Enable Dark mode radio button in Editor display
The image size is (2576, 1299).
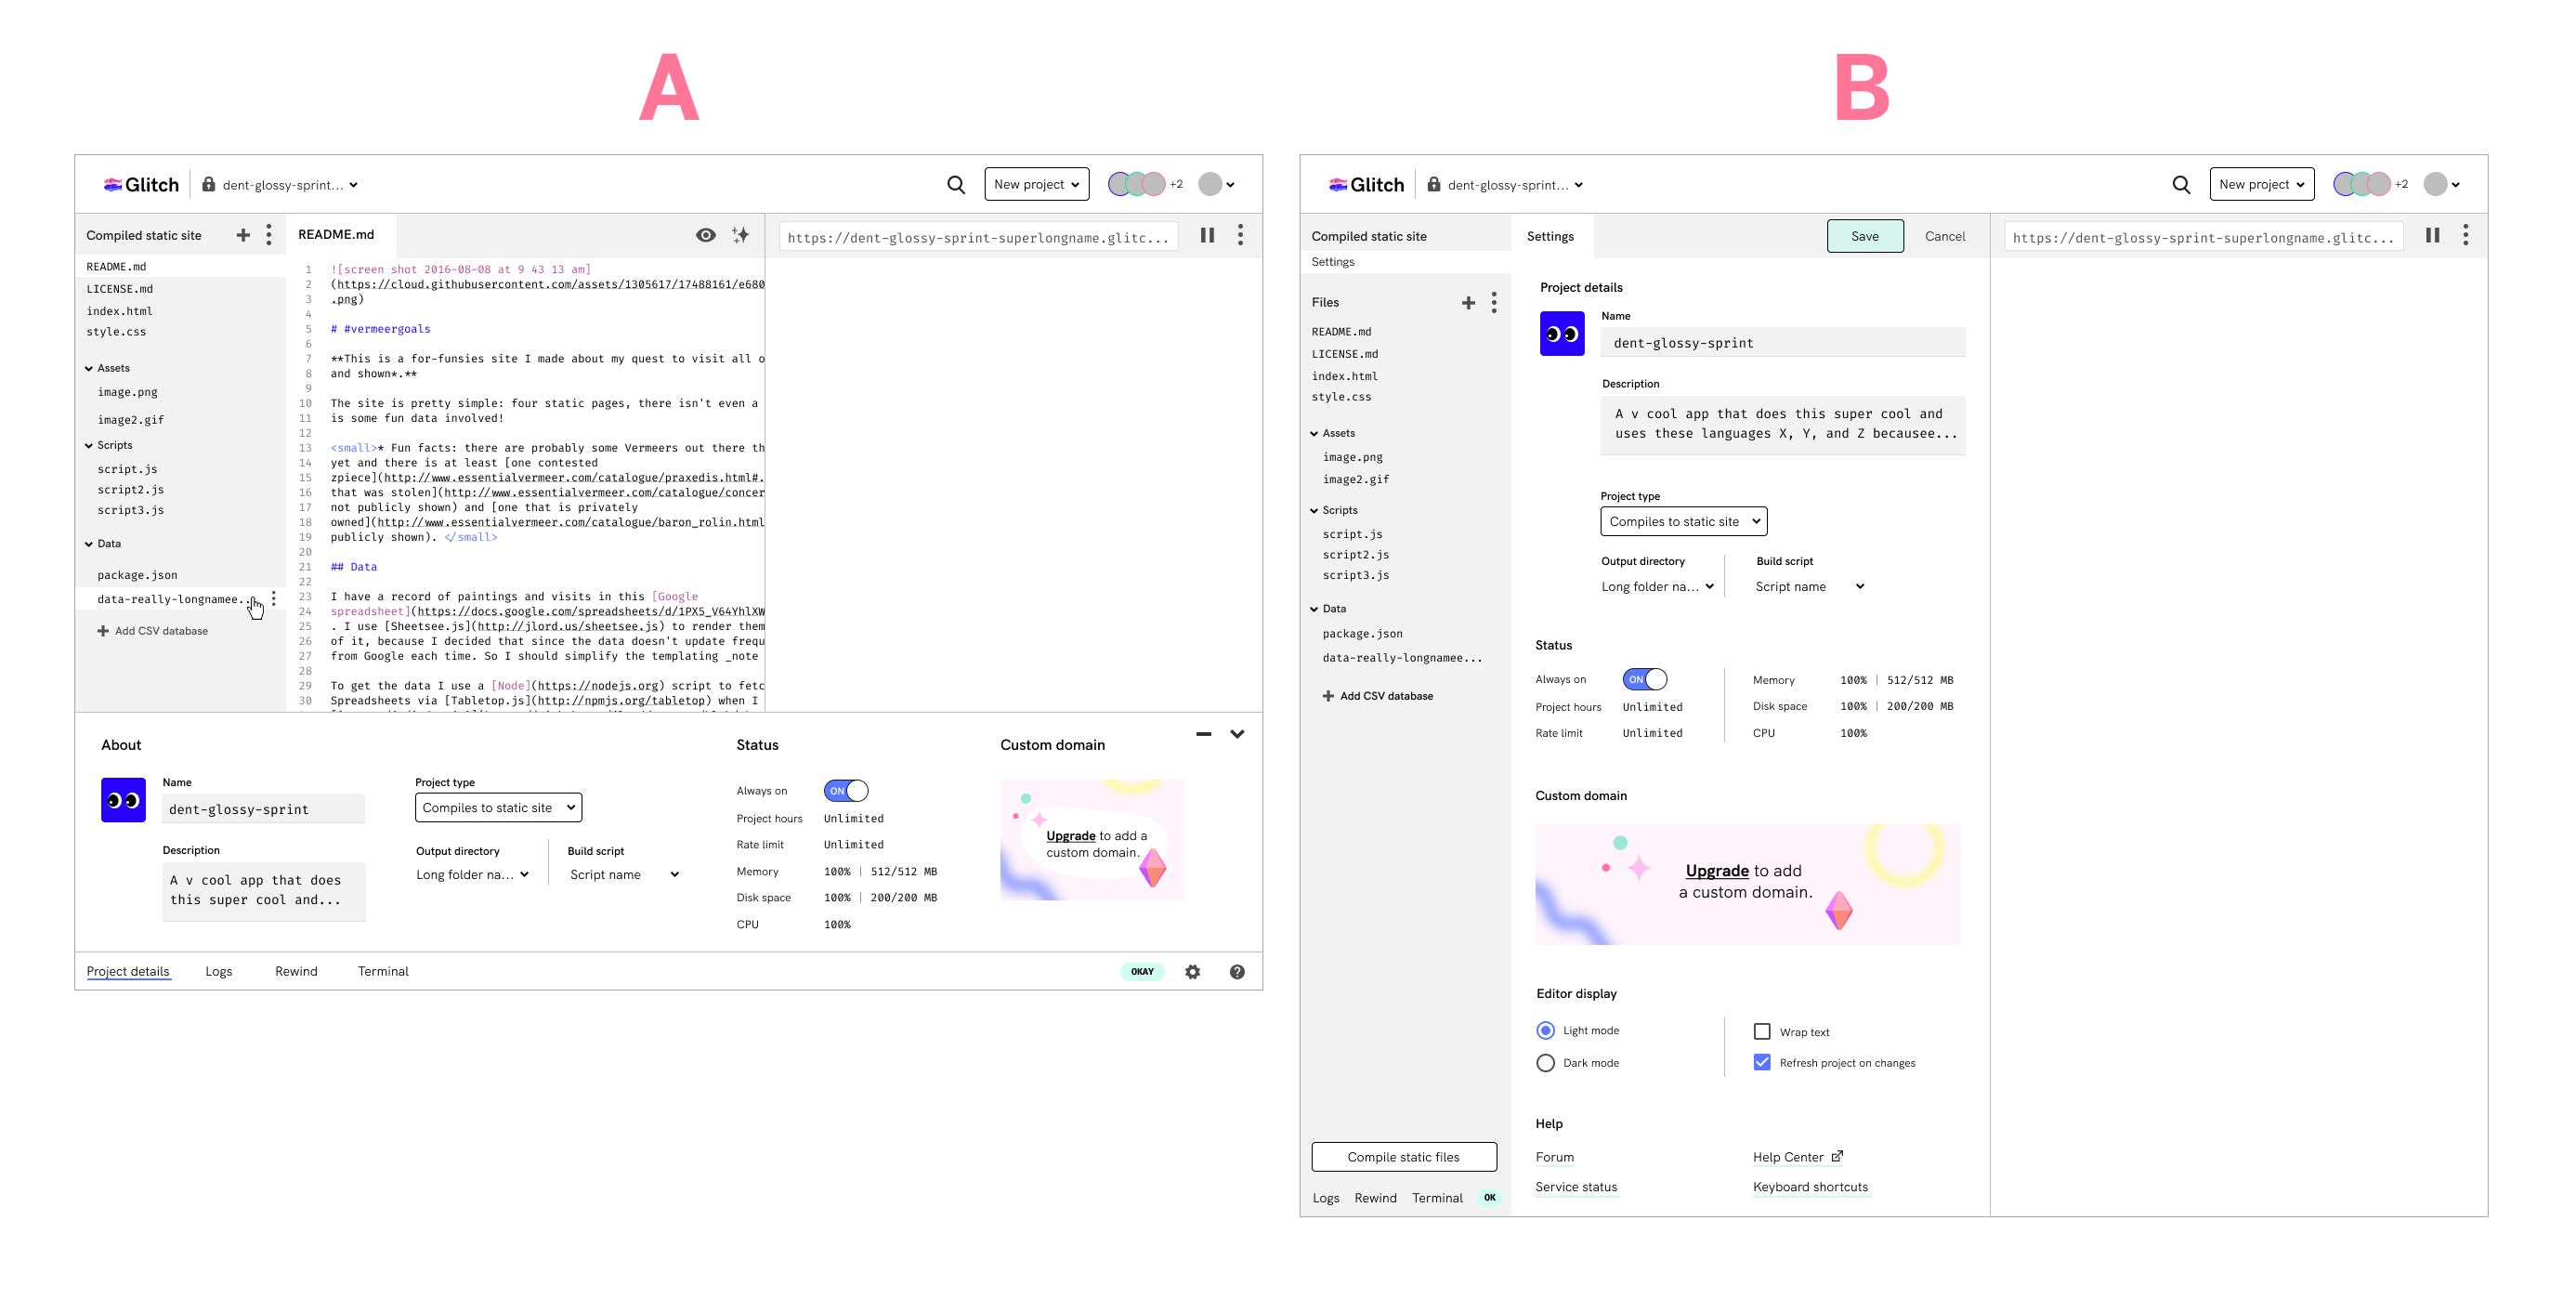coord(1545,1062)
